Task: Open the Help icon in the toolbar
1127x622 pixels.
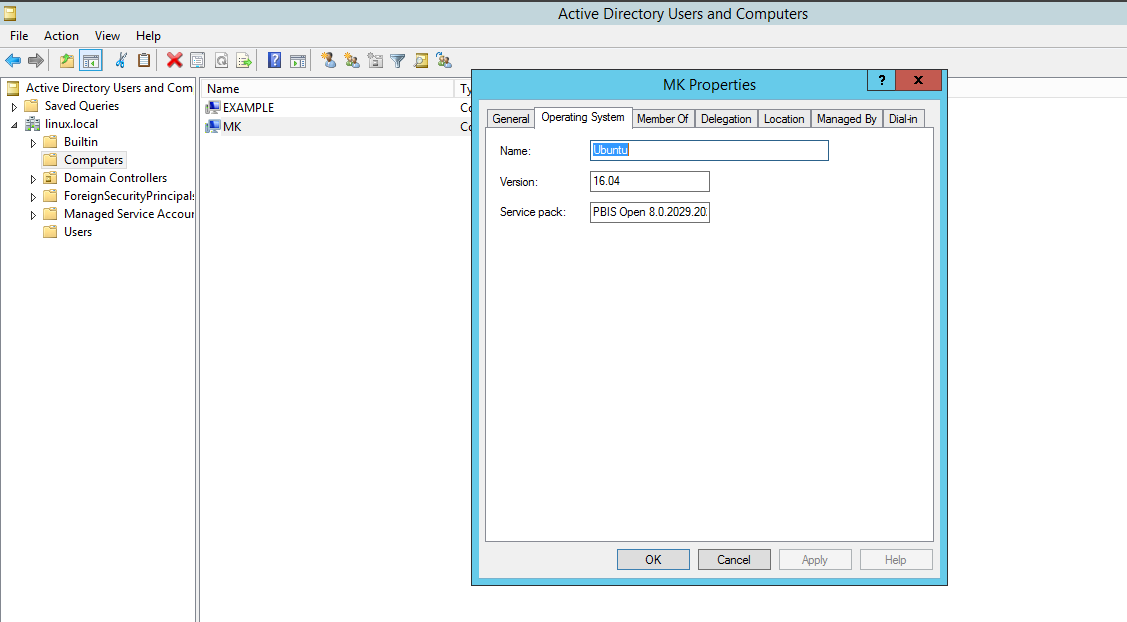Action: pos(274,60)
